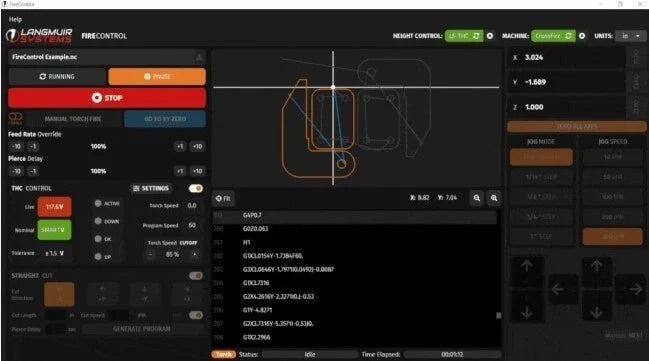This screenshot has width=649, height=361.
Task: Click the Zero button for Y axis
Action: tap(637, 82)
